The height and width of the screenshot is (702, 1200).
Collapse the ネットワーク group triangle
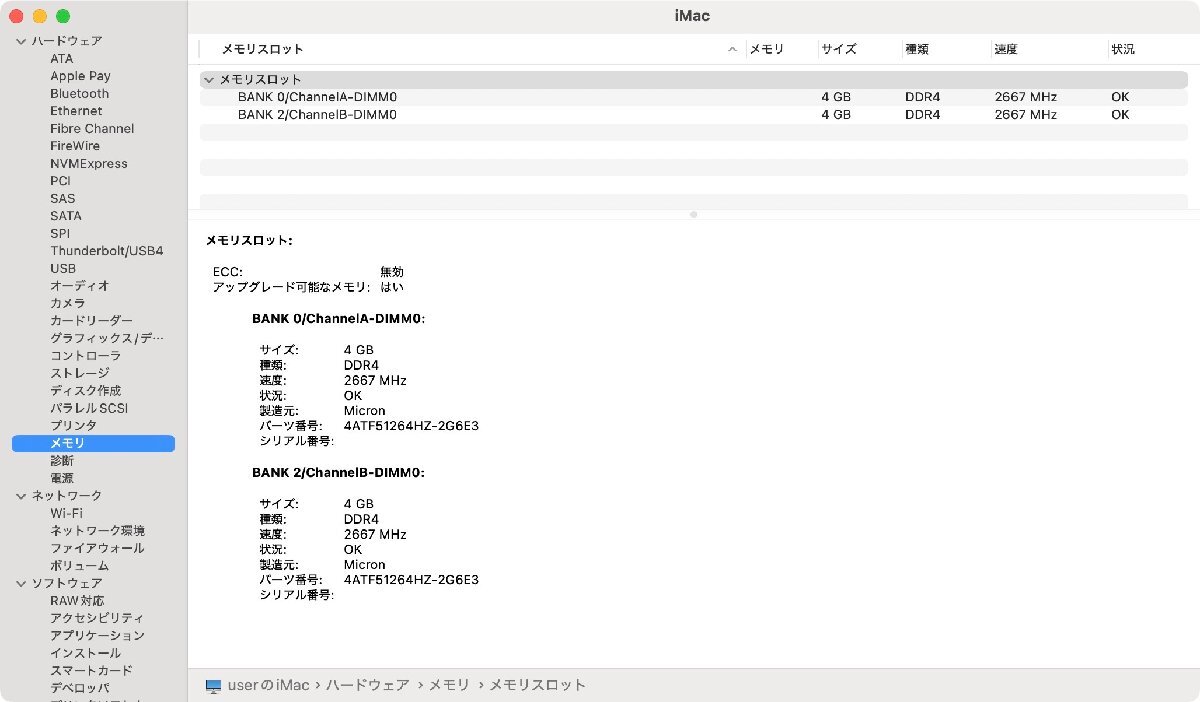(20, 495)
